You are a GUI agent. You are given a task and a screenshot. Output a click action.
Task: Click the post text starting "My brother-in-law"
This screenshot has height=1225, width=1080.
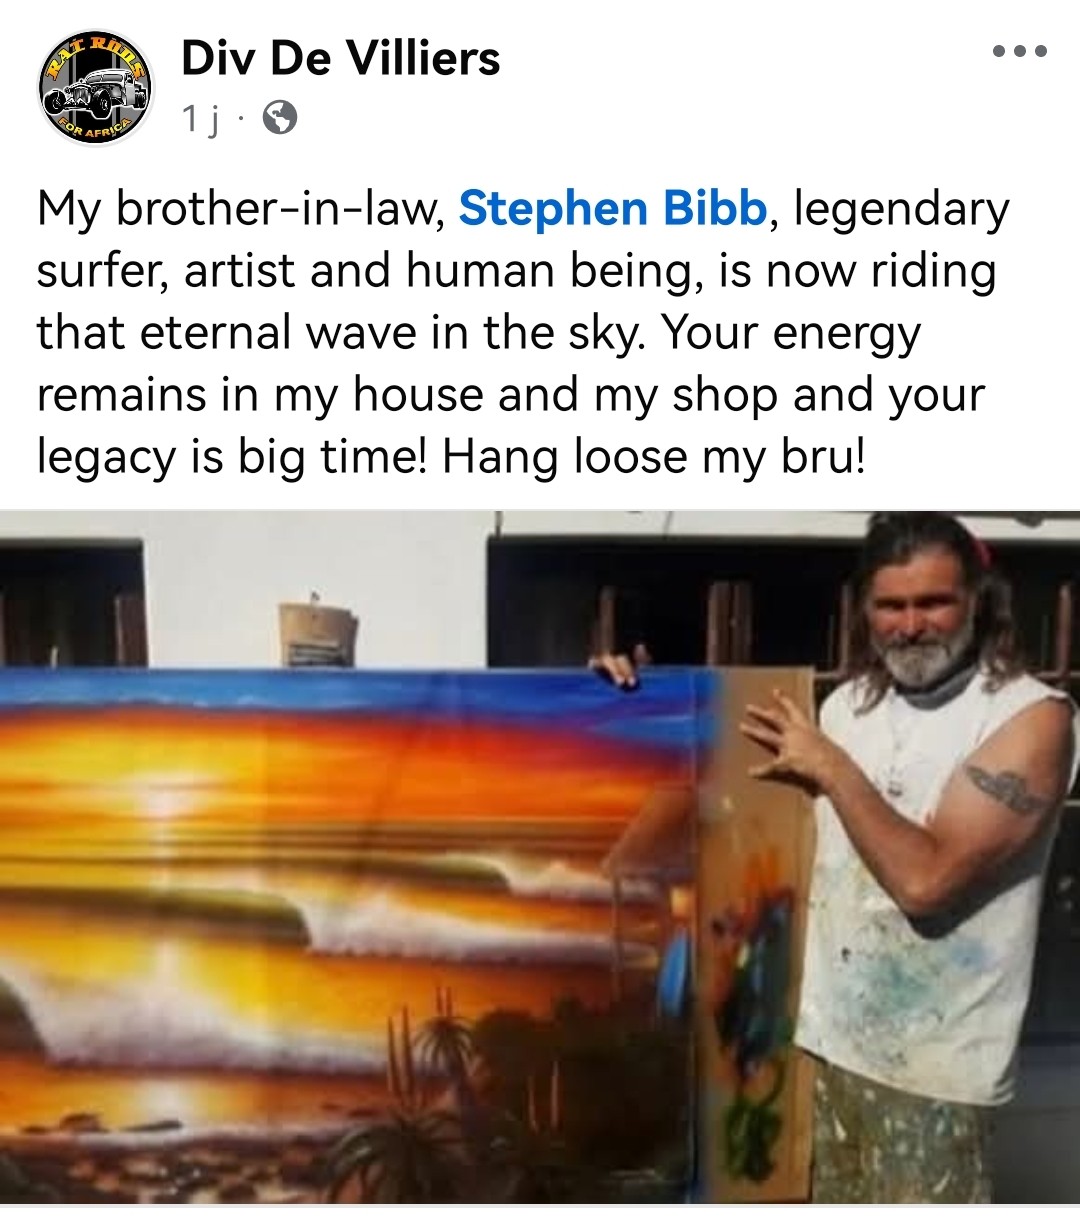[x=523, y=333]
